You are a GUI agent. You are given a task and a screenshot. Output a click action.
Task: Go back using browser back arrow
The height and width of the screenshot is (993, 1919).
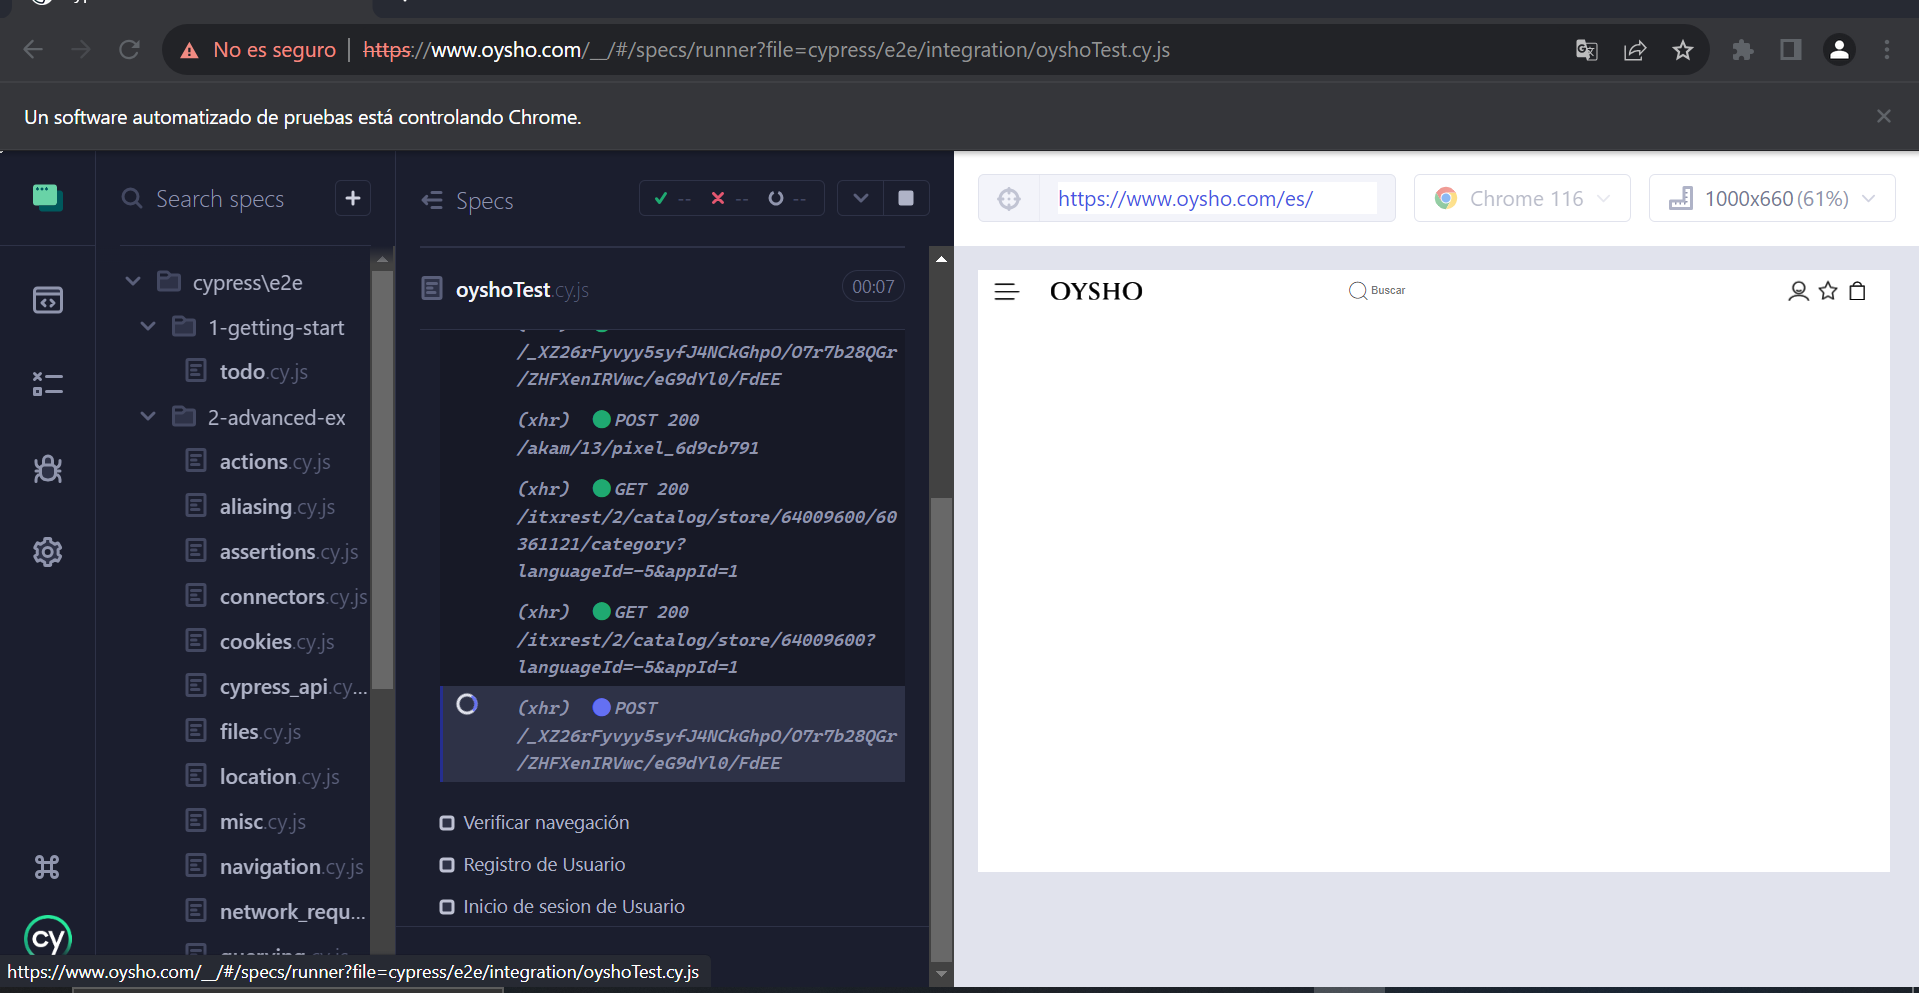pos(33,49)
